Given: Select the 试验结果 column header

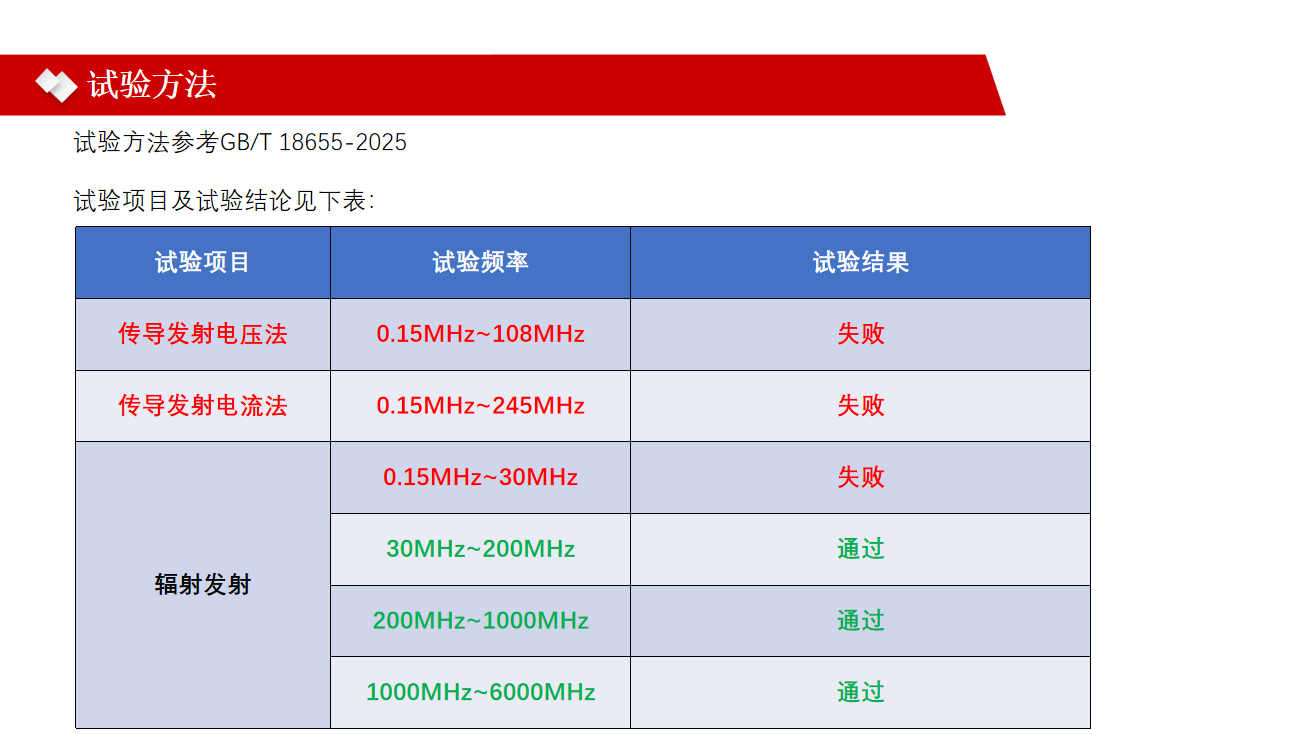Looking at the screenshot, I should [x=860, y=262].
